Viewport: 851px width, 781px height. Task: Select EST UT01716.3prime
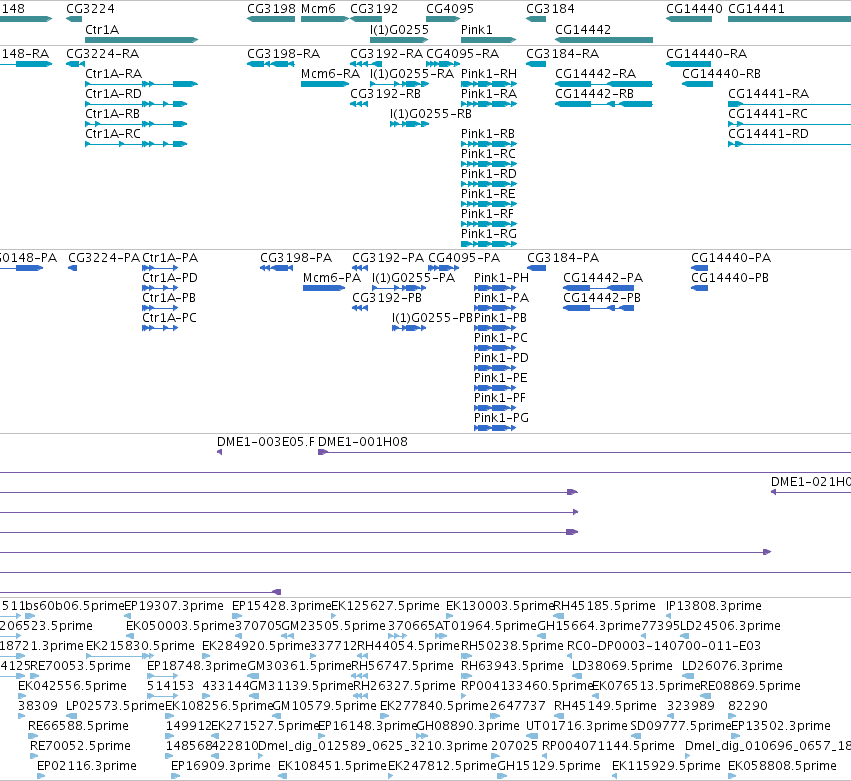pos(532,736)
